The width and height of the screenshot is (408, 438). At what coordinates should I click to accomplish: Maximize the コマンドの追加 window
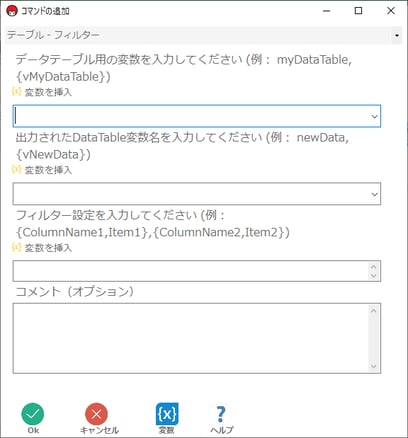tap(358, 11)
